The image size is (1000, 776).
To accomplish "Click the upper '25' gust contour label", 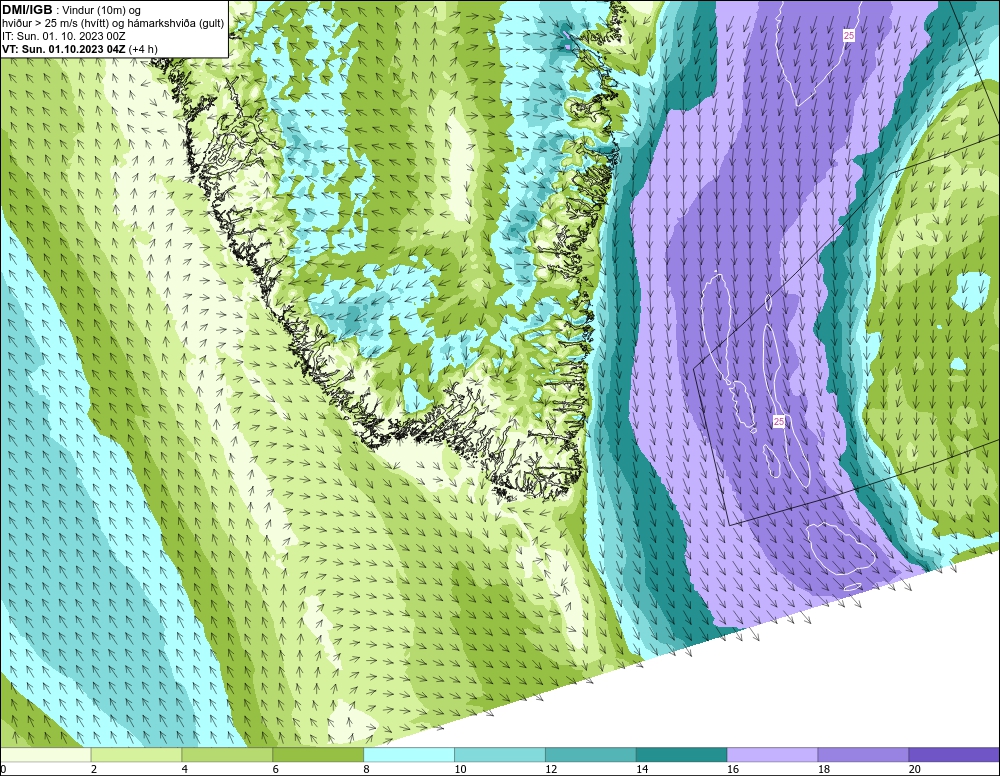I will point(849,36).
